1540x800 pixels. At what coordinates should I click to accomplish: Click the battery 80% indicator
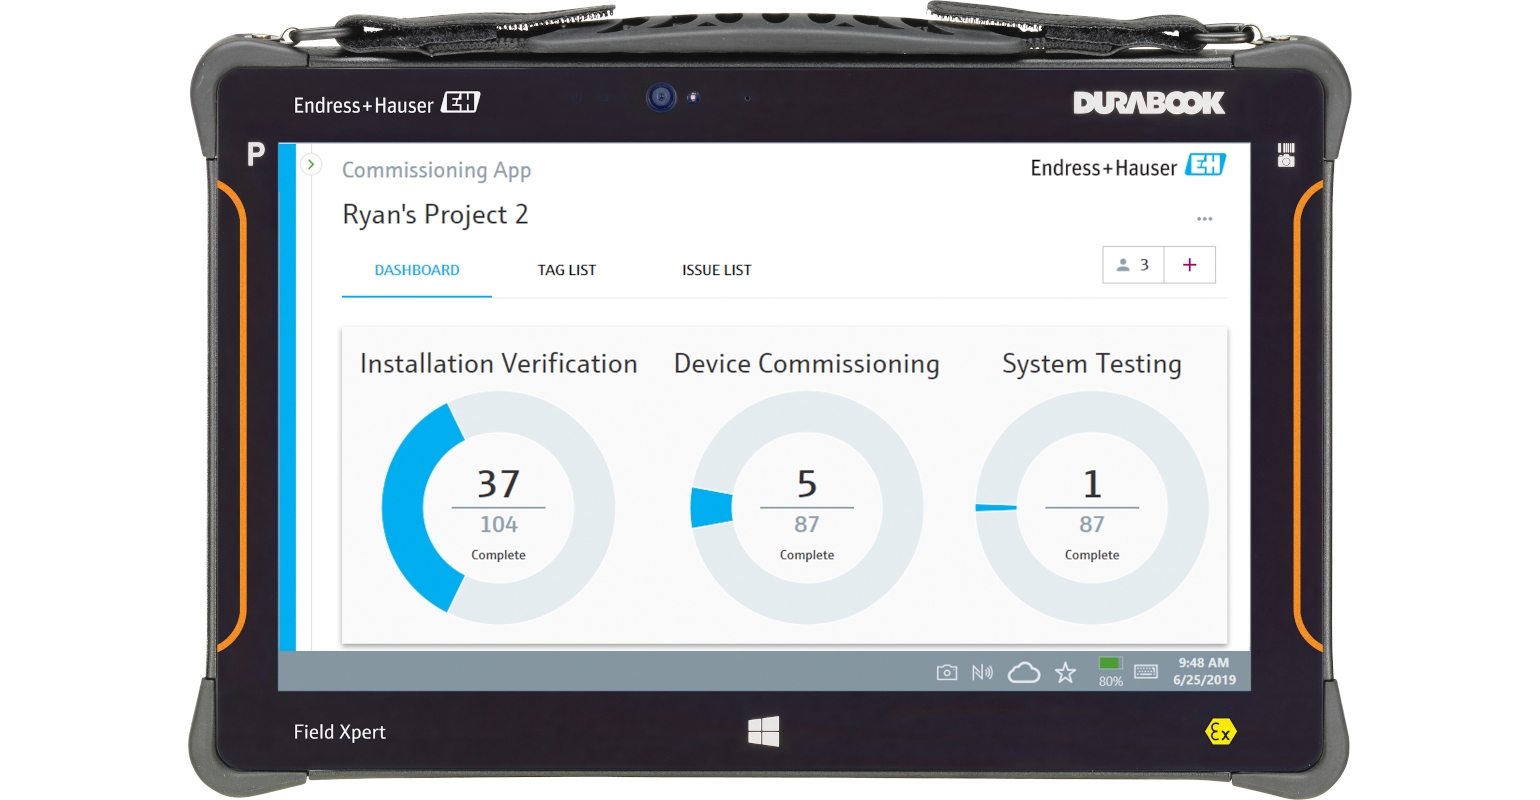[1110, 671]
